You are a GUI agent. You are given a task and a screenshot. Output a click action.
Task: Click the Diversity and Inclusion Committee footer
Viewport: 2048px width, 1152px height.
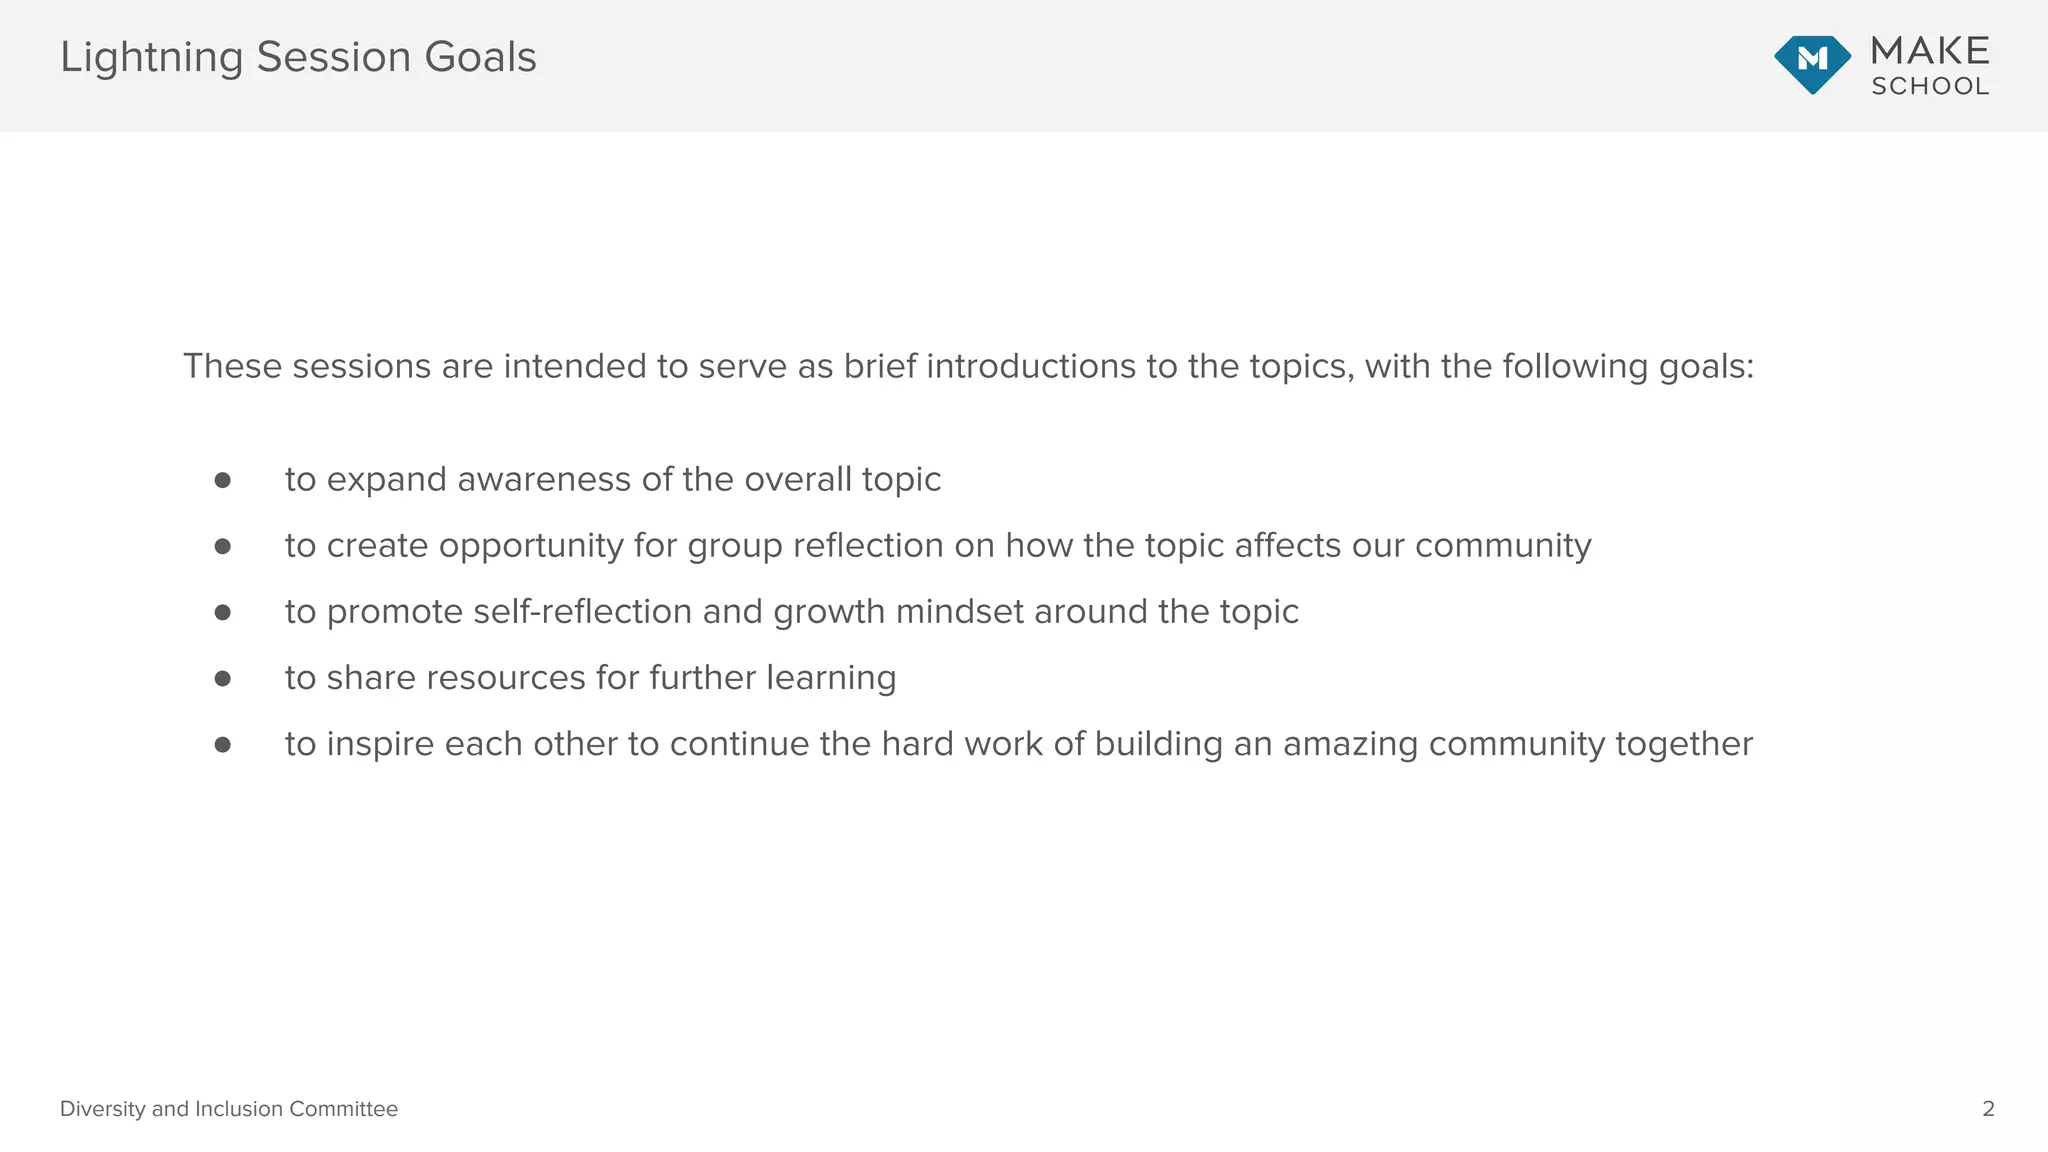[x=229, y=1109]
